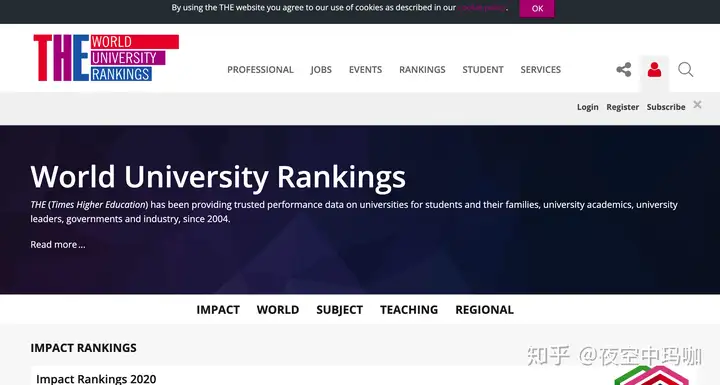Click the THE World University Rankings logo

pyautogui.click(x=106, y=57)
